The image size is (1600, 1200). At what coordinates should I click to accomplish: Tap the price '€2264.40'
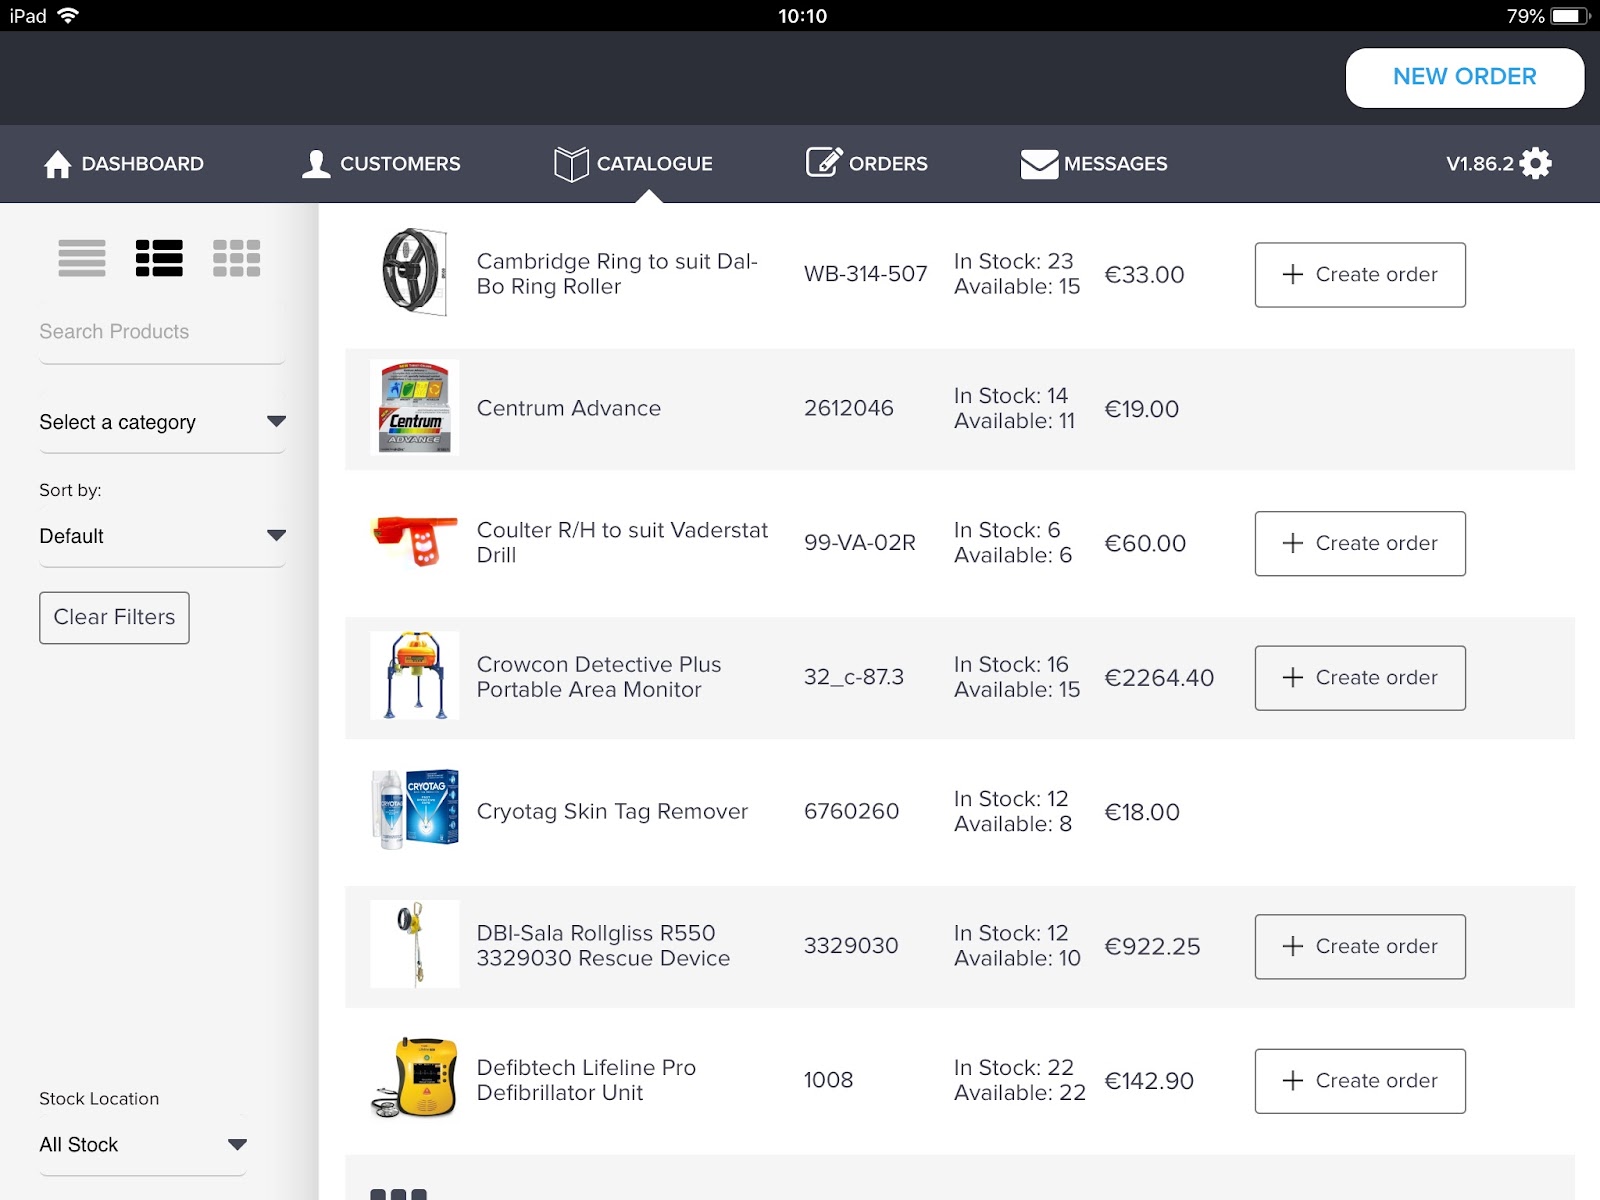pos(1159,678)
